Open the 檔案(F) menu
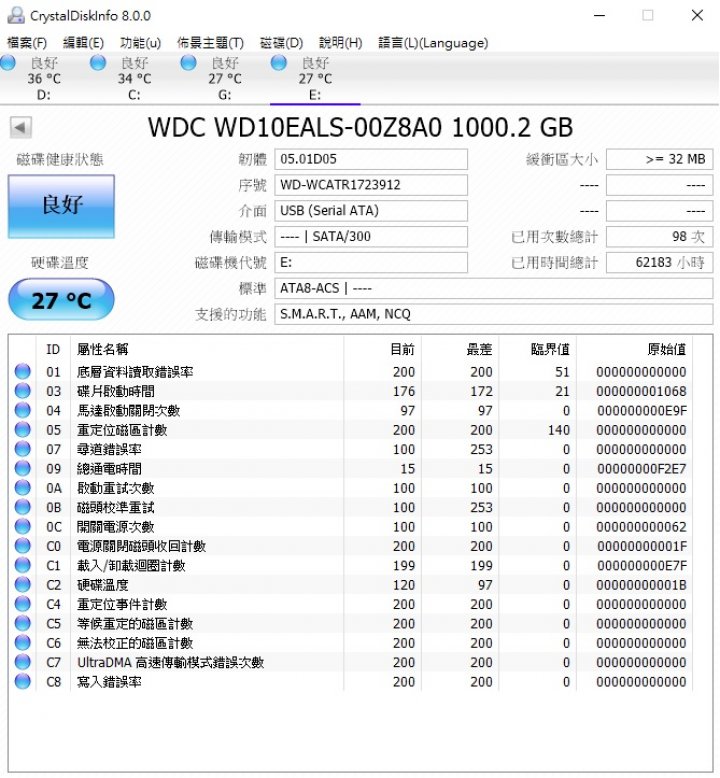This screenshot has width=720, height=778. point(27,43)
